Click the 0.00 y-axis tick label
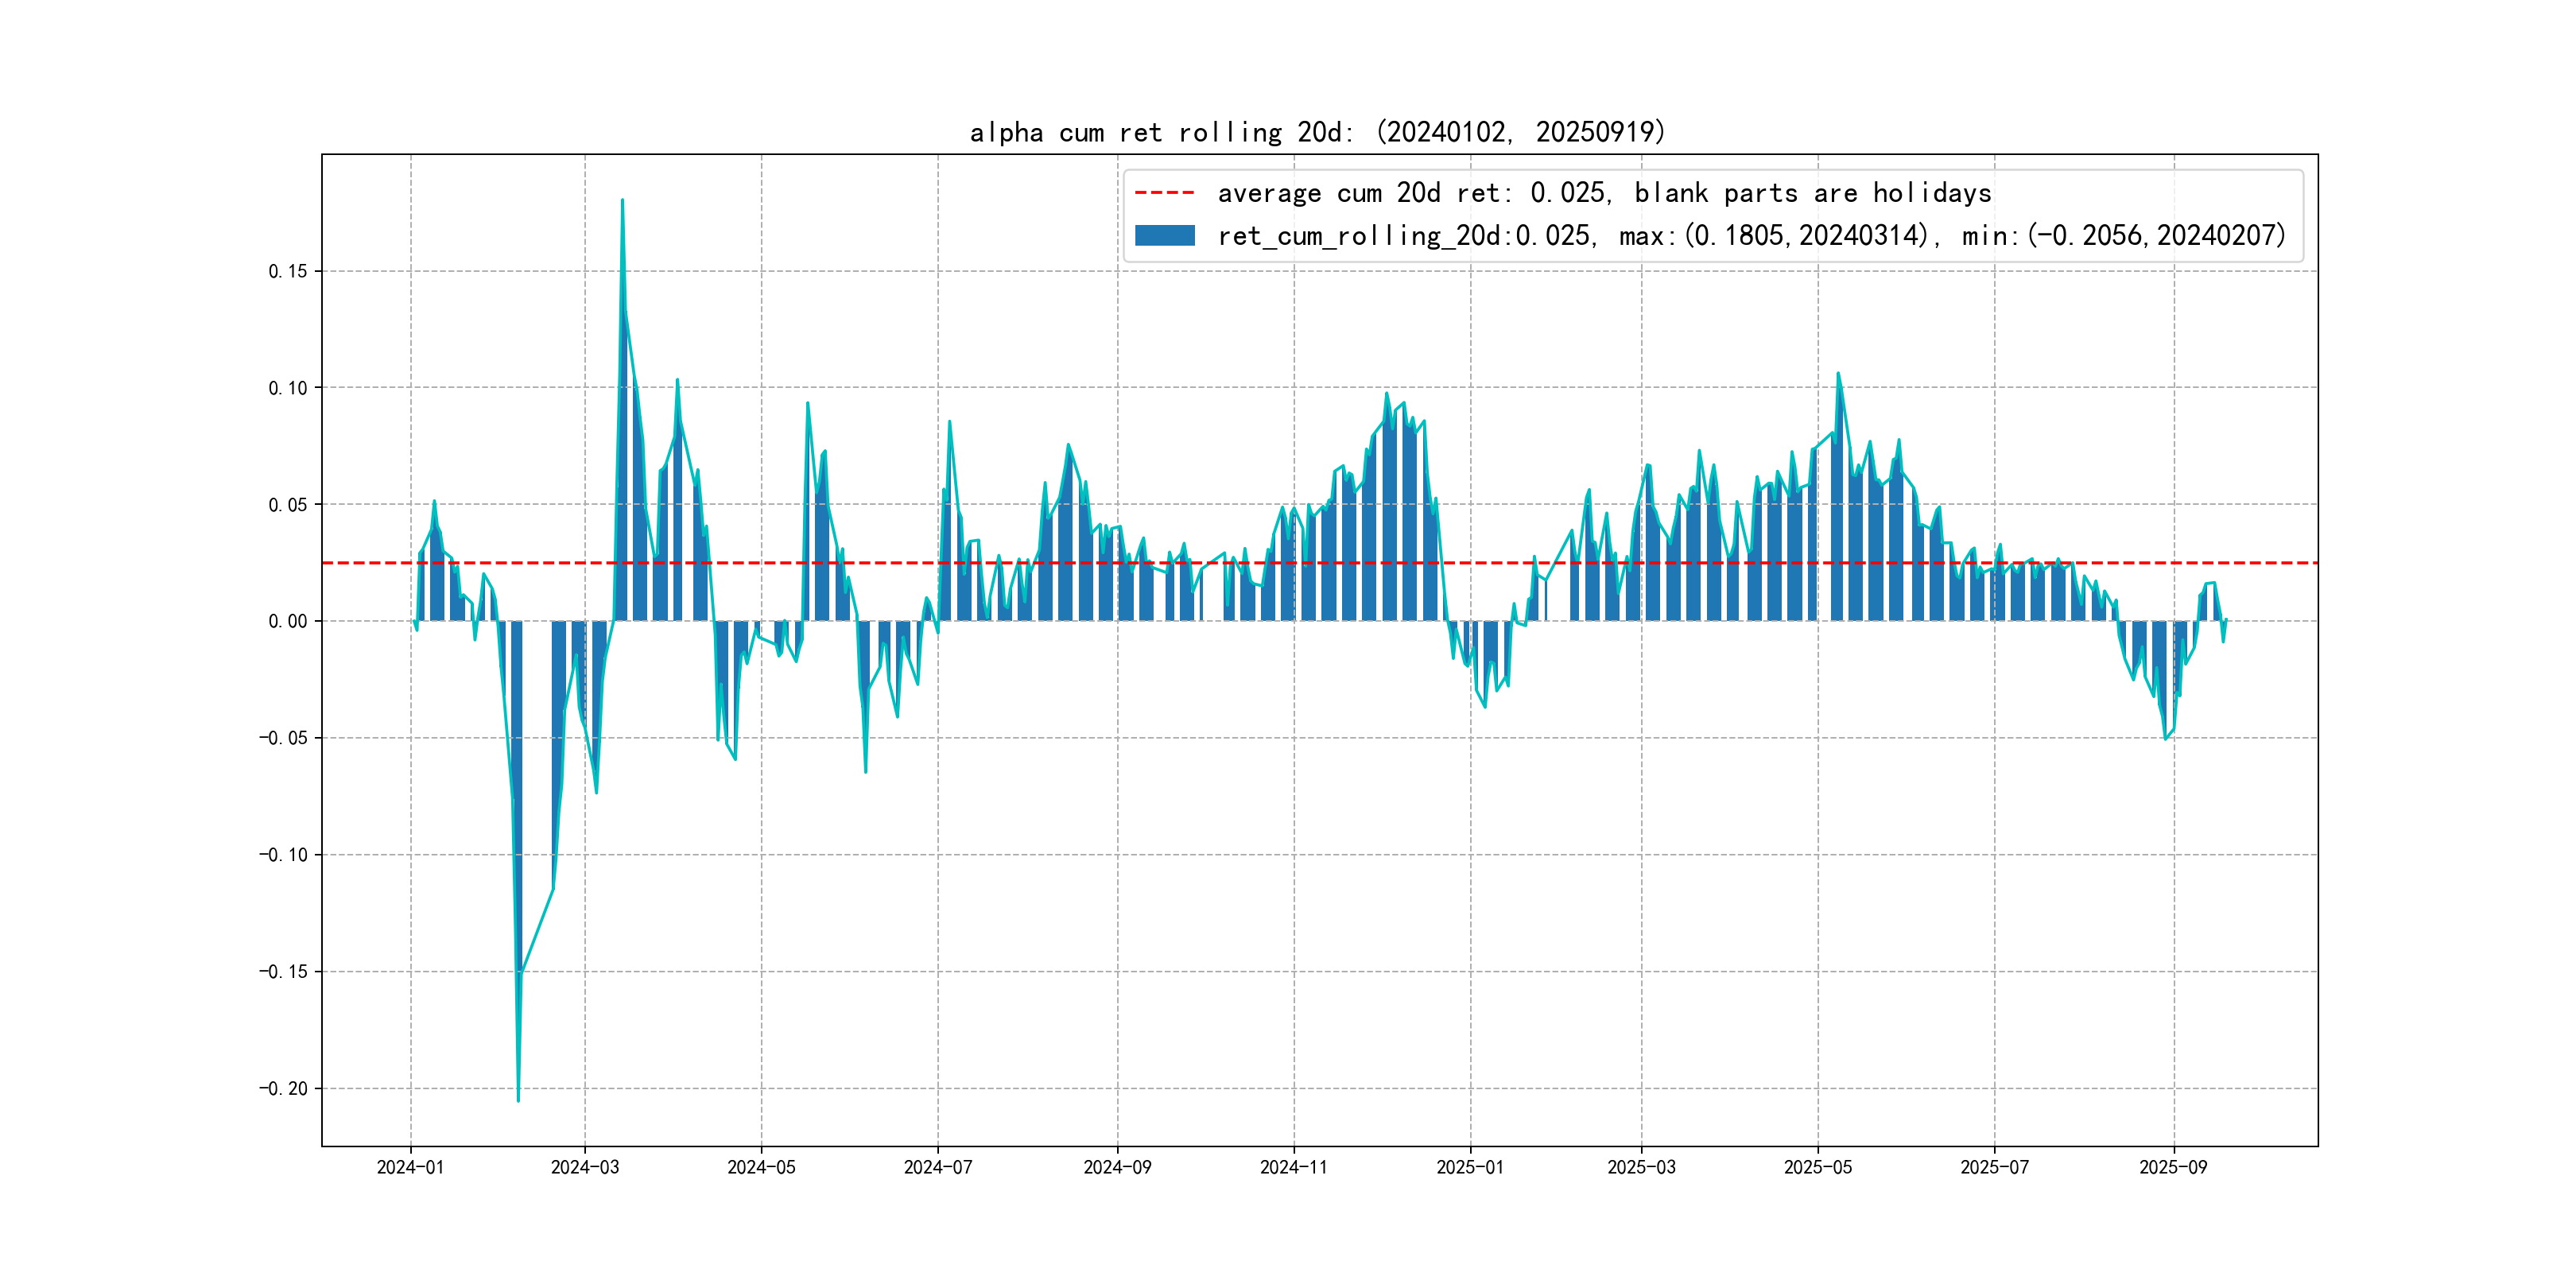Screen dimensions: 2576x1288 tap(288, 621)
